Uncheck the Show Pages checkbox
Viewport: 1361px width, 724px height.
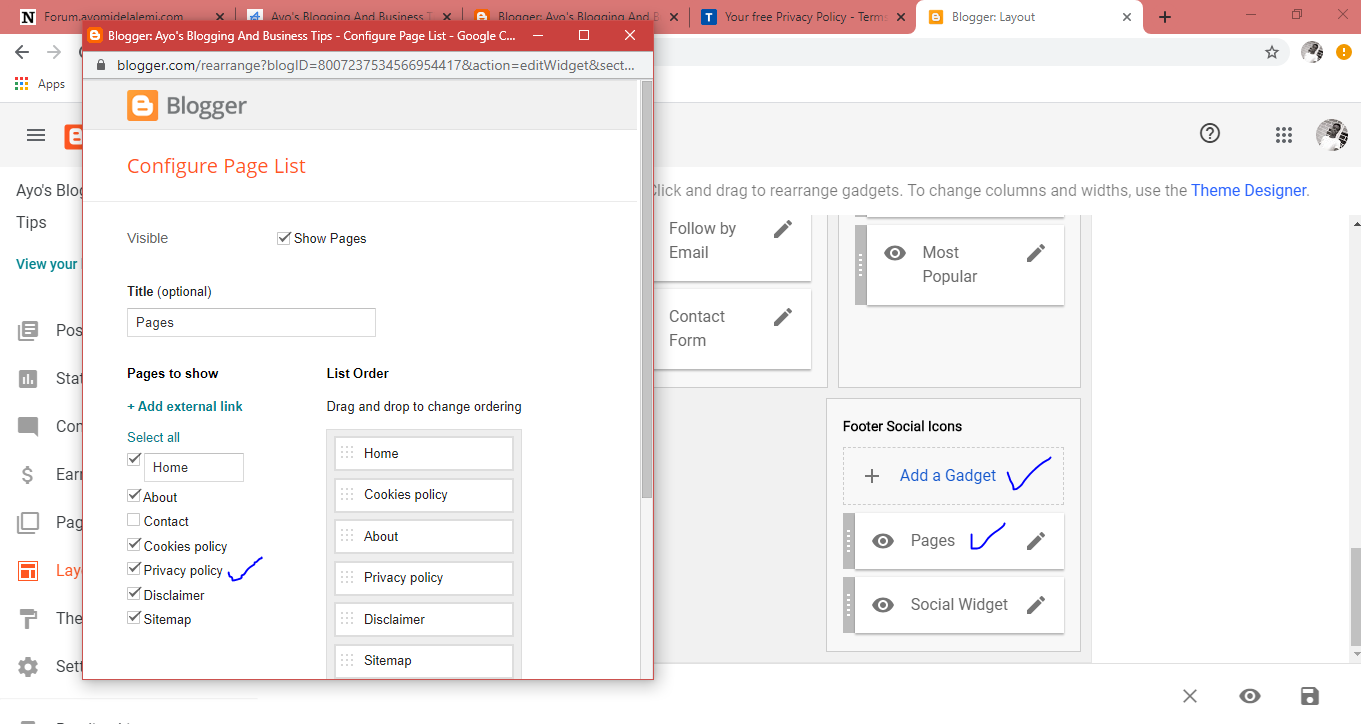pyautogui.click(x=284, y=238)
